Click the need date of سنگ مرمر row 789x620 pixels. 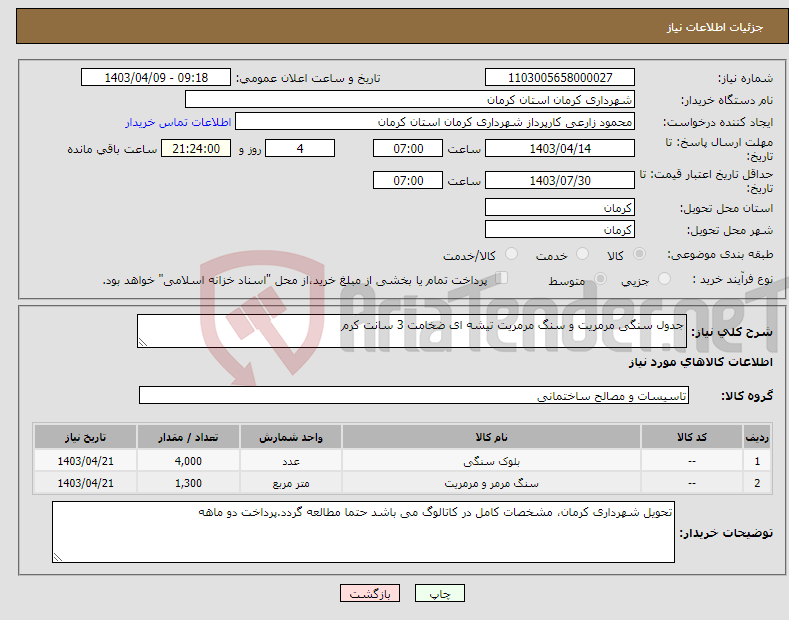coord(85,483)
